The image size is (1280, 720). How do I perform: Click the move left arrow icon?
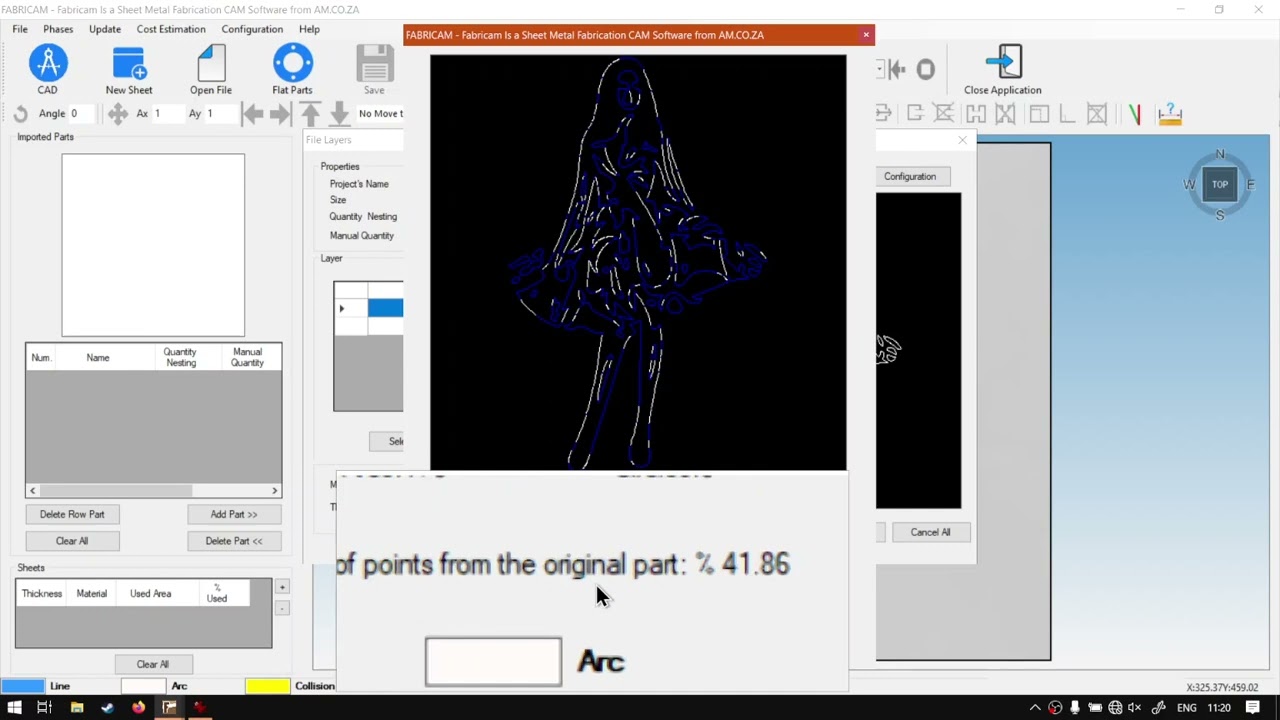pyautogui.click(x=253, y=114)
